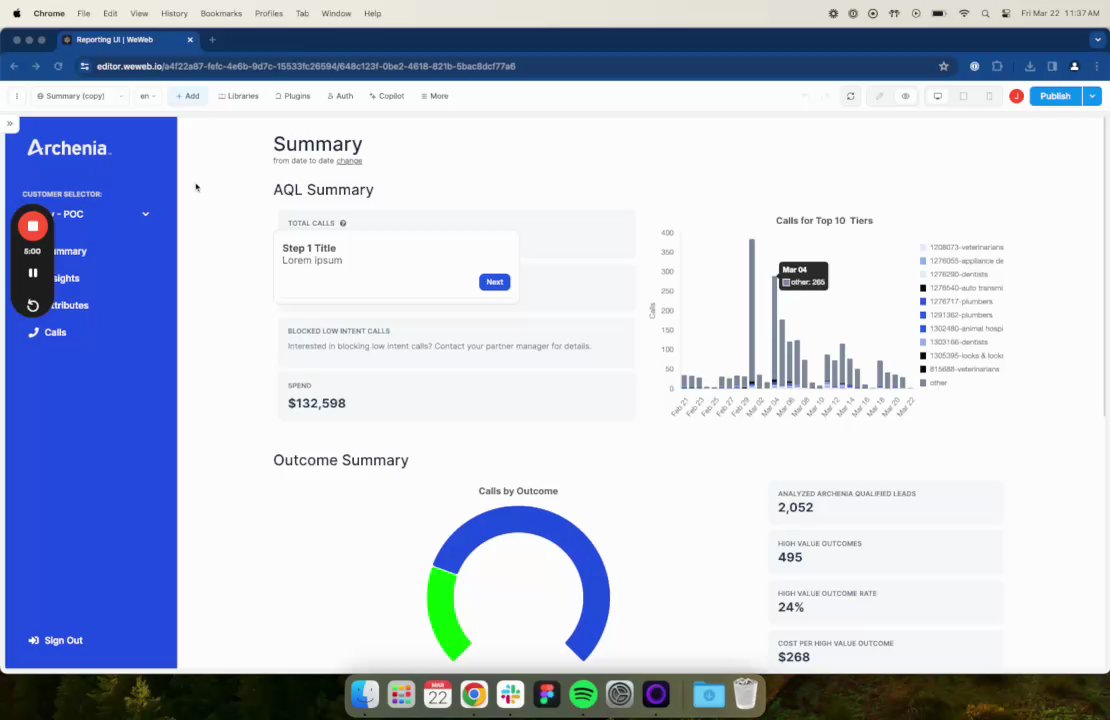Select the desktop viewport icon
1110x720 pixels.
[938, 96]
